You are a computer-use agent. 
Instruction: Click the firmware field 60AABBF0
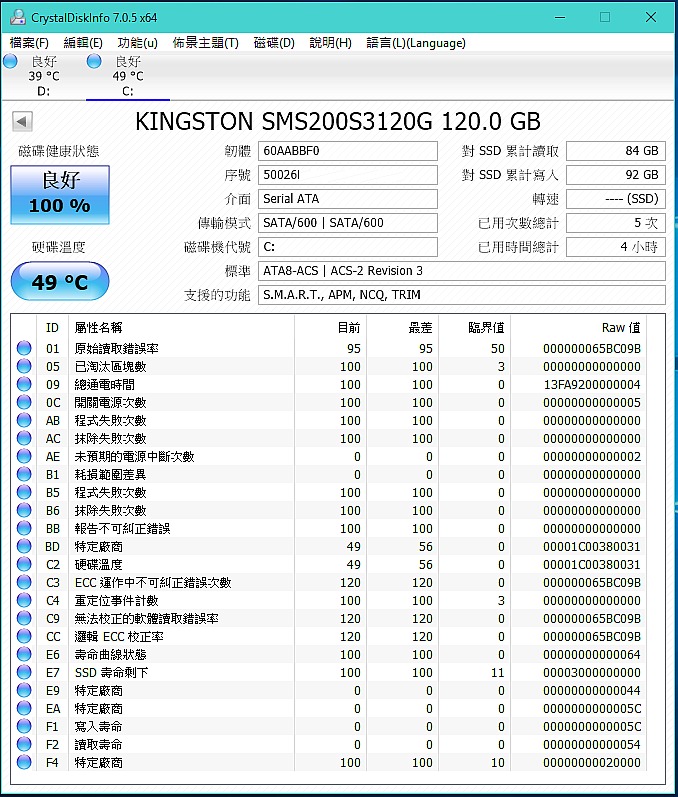348,151
